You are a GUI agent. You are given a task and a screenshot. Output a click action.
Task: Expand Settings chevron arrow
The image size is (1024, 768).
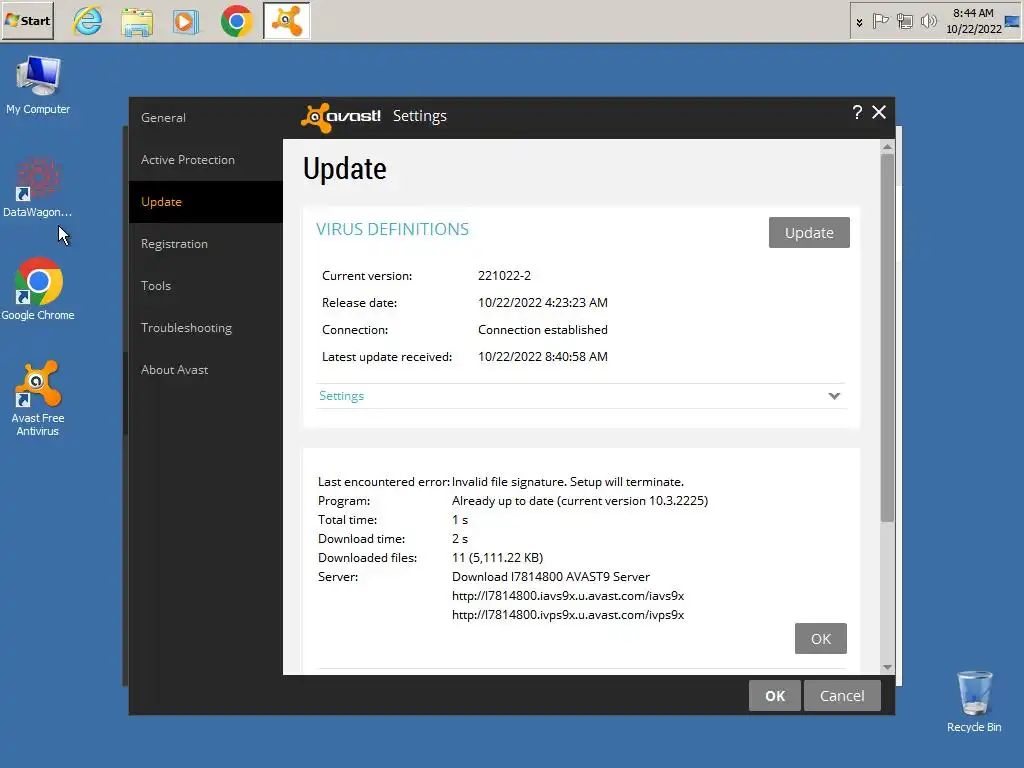pos(834,396)
